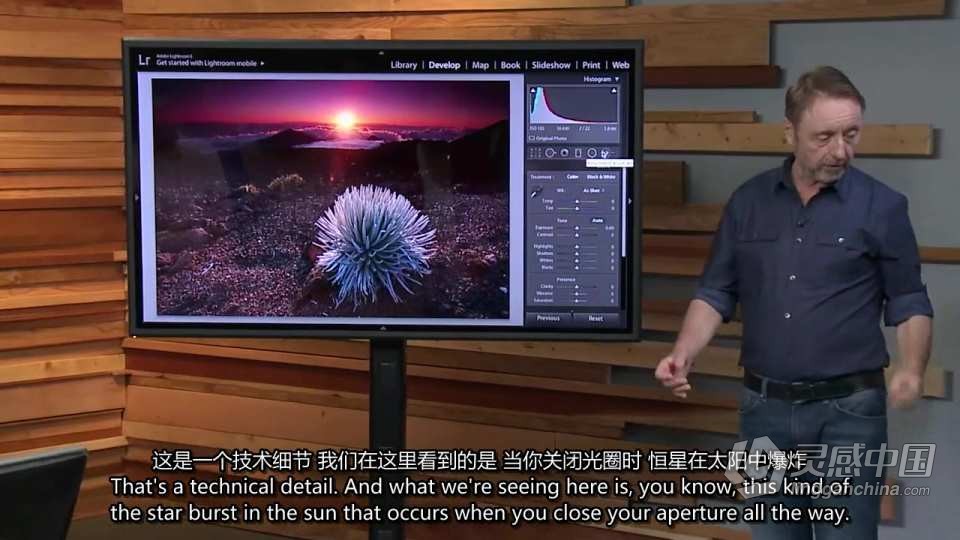
Task: Click the Tint slider handle
Action: [577, 208]
